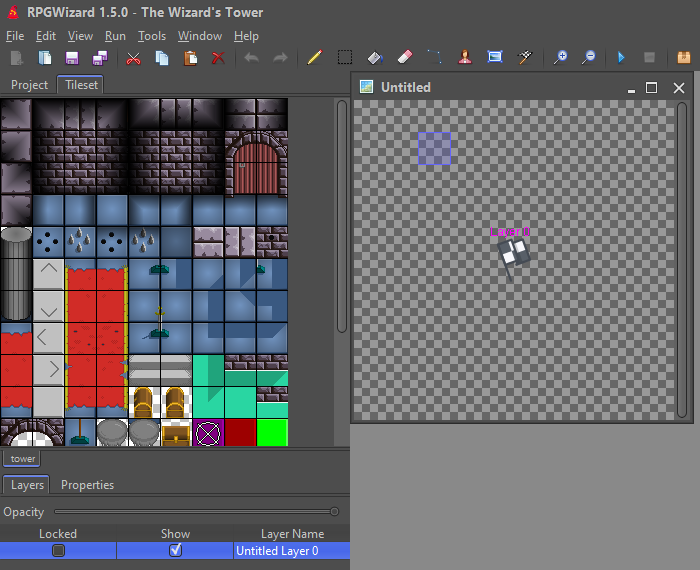Save the board with floppy icon
This screenshot has height=570, width=700.
[72, 58]
